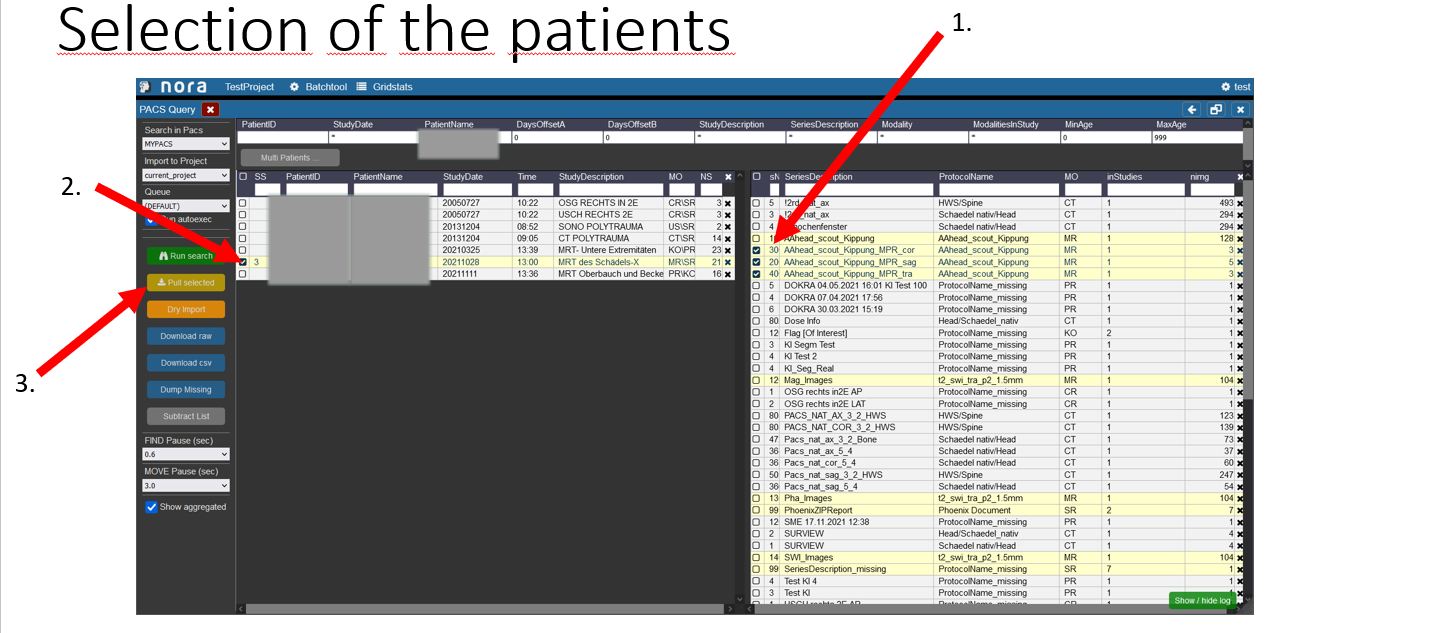Check the Mag_Images series checkbox
This screenshot has width=1439, height=633.
coord(756,380)
